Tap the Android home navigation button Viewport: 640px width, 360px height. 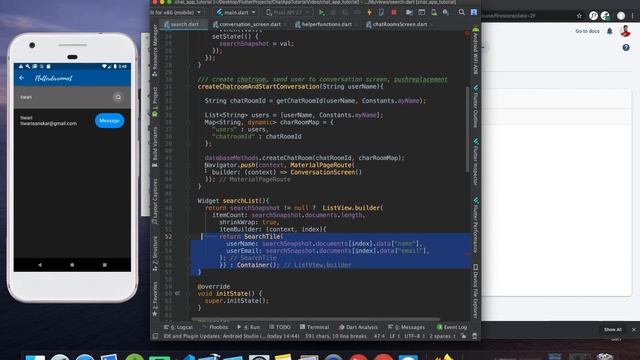tap(72, 265)
